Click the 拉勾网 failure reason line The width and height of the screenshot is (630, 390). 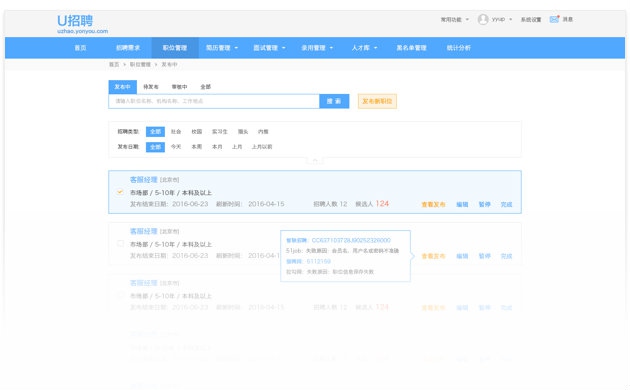(x=330, y=272)
